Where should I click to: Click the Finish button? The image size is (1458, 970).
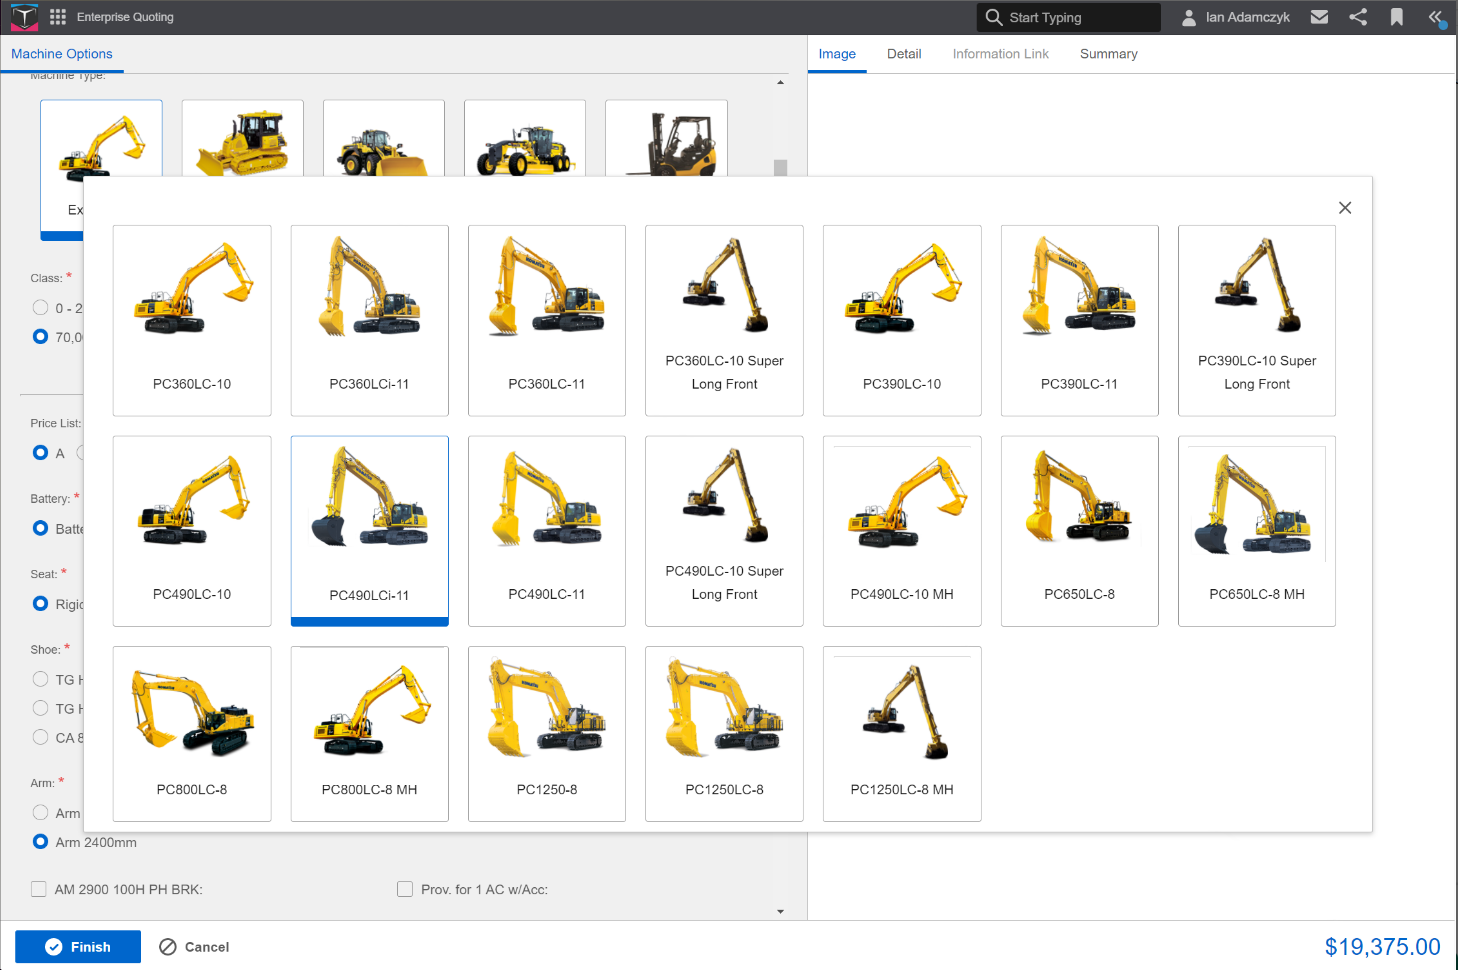point(78,947)
